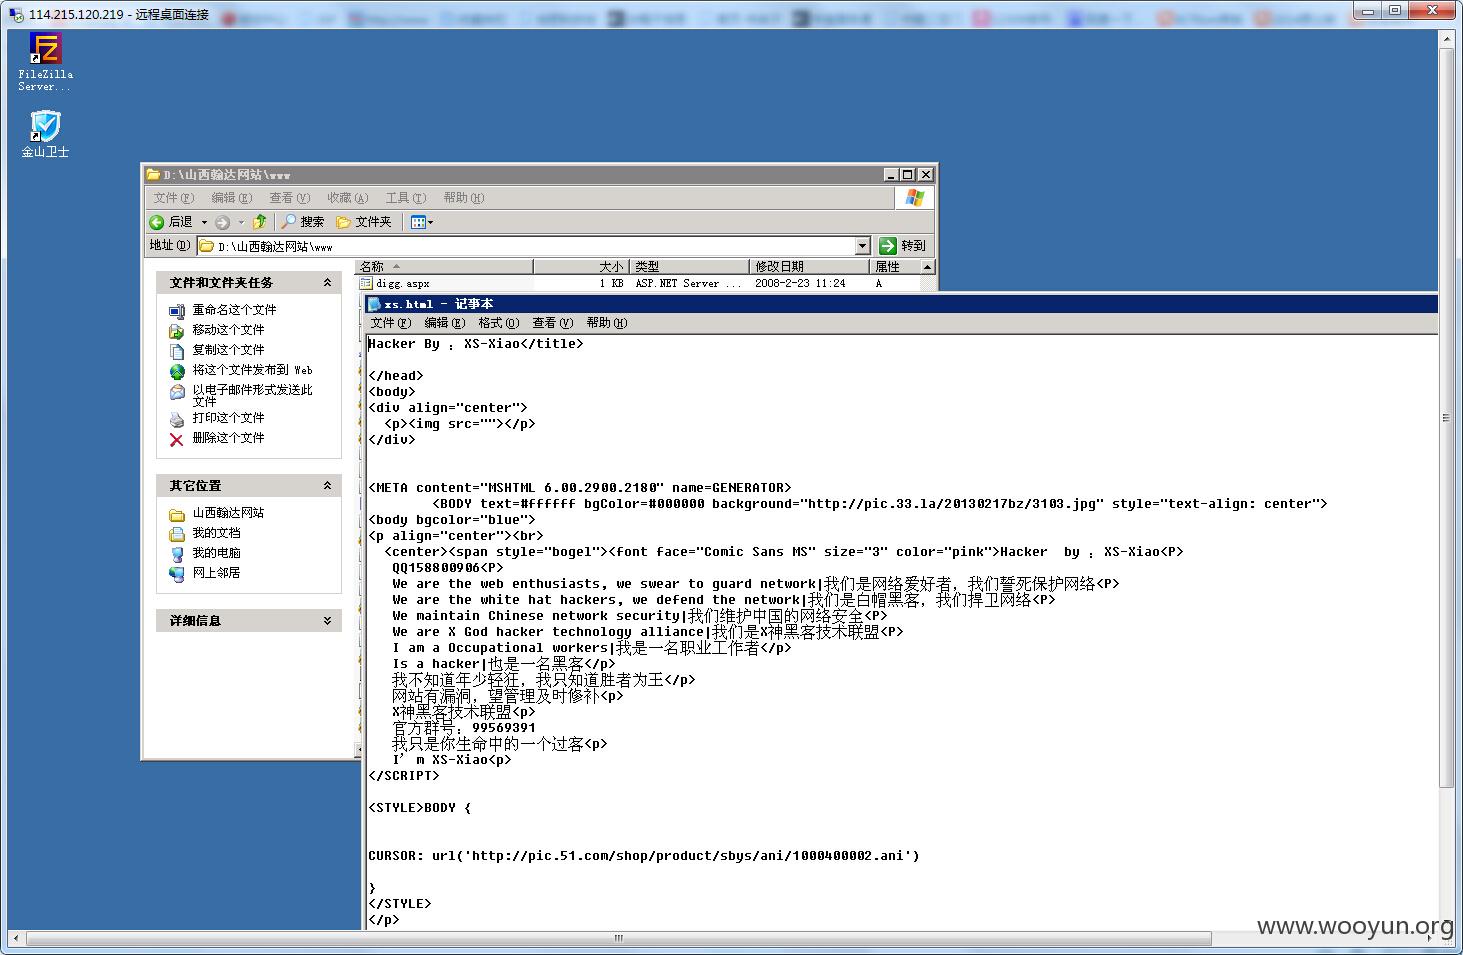Open the Notepad 文件(F) menu
1463x955 pixels.
(x=391, y=323)
